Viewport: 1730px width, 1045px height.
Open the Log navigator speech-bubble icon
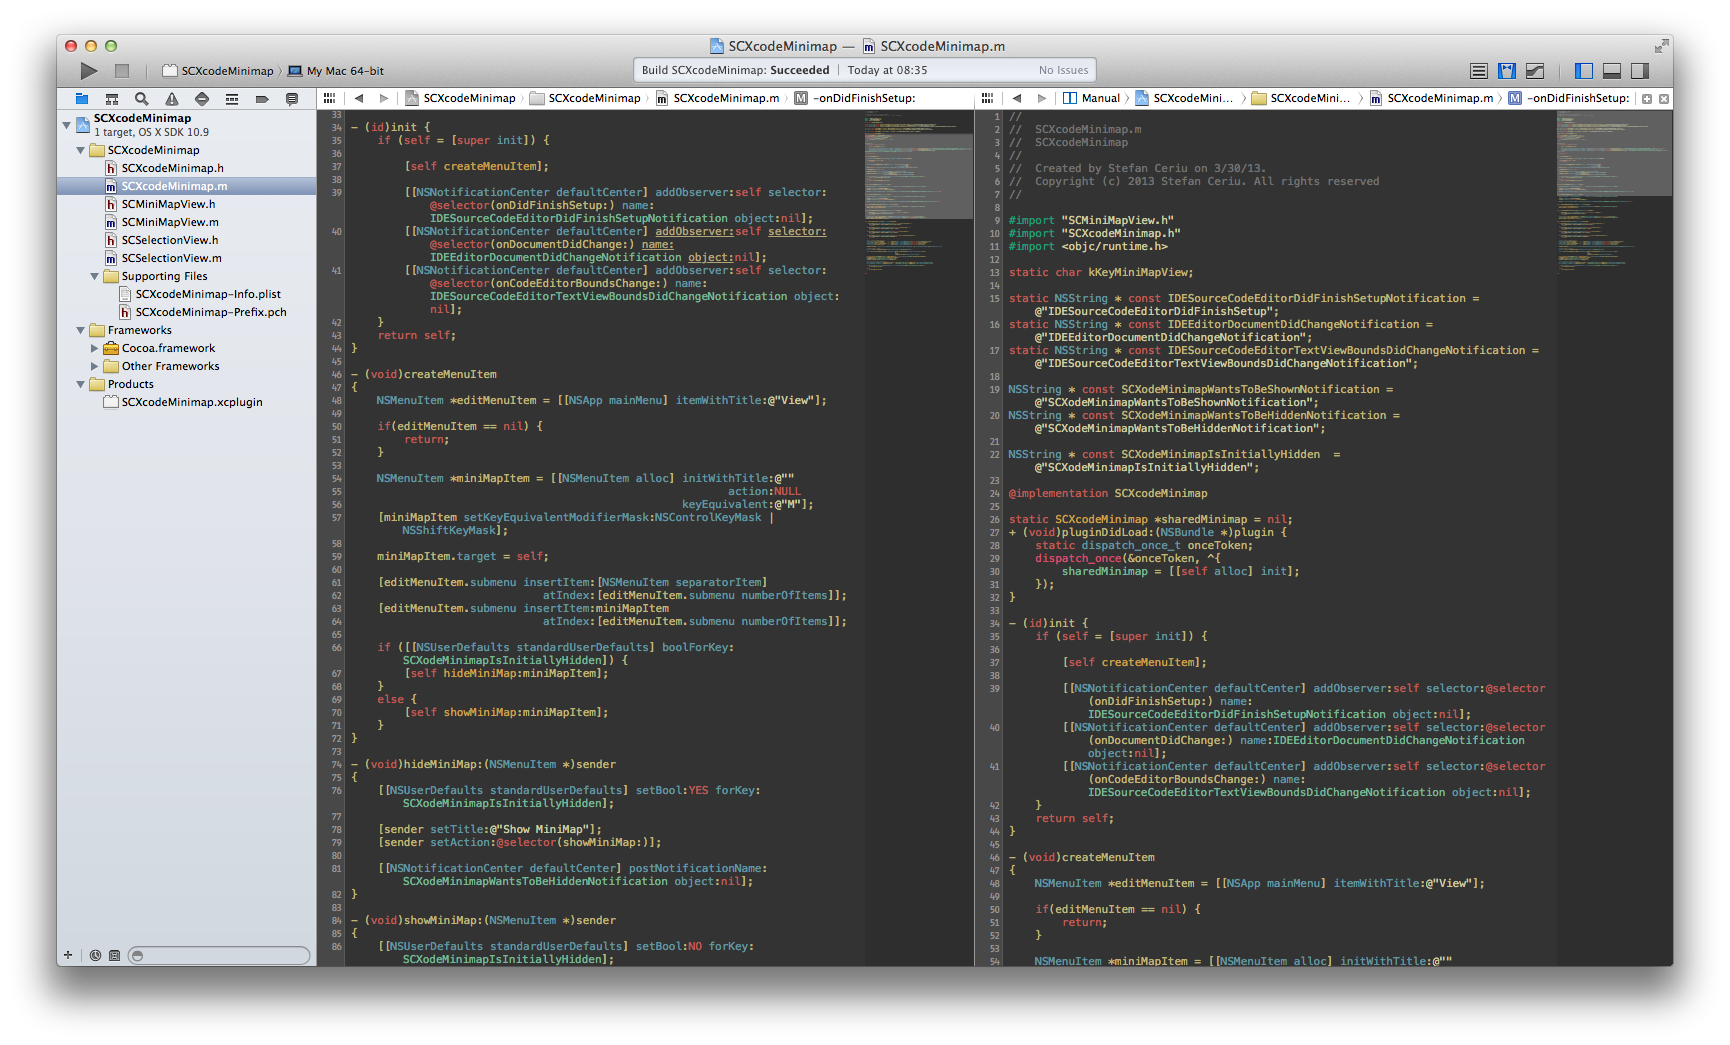(x=292, y=99)
